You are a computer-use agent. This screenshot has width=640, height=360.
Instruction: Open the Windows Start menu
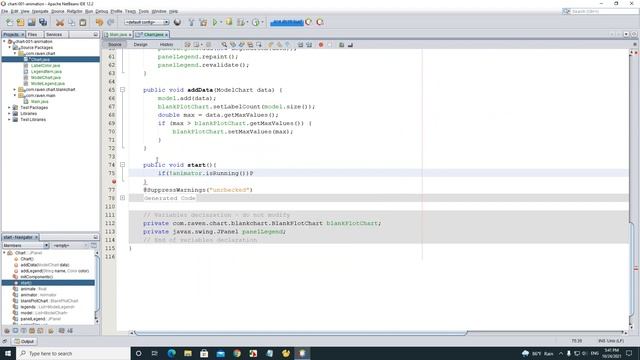tap(8, 353)
